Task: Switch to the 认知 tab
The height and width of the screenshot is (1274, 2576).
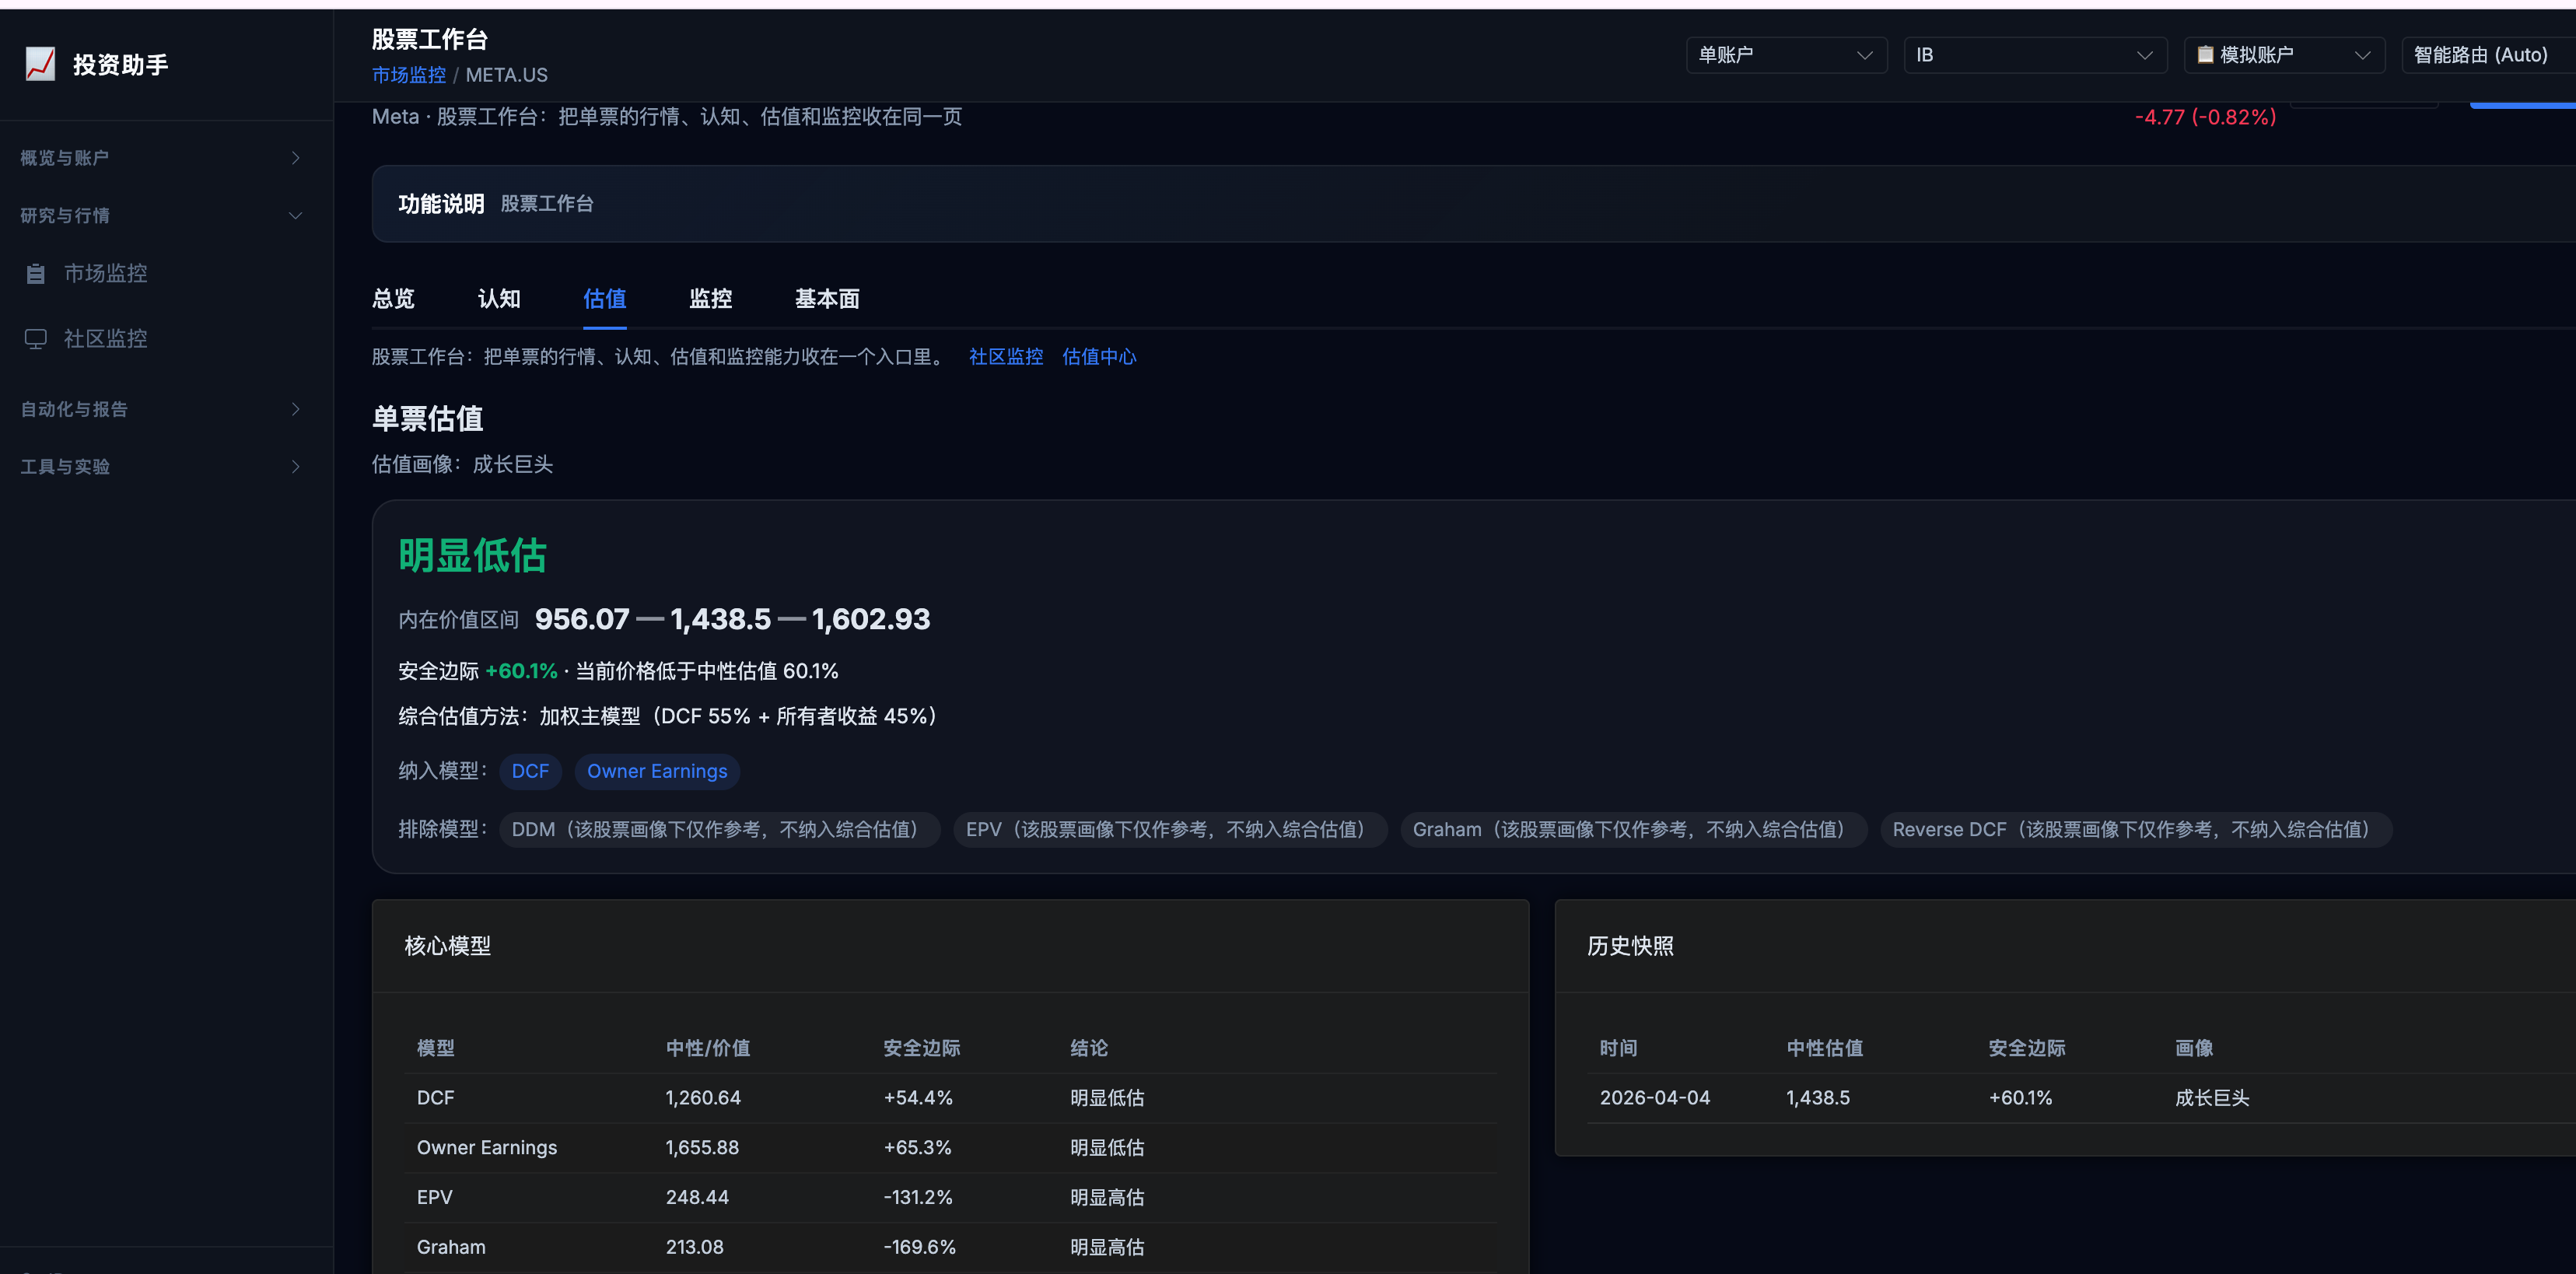Action: 499,299
